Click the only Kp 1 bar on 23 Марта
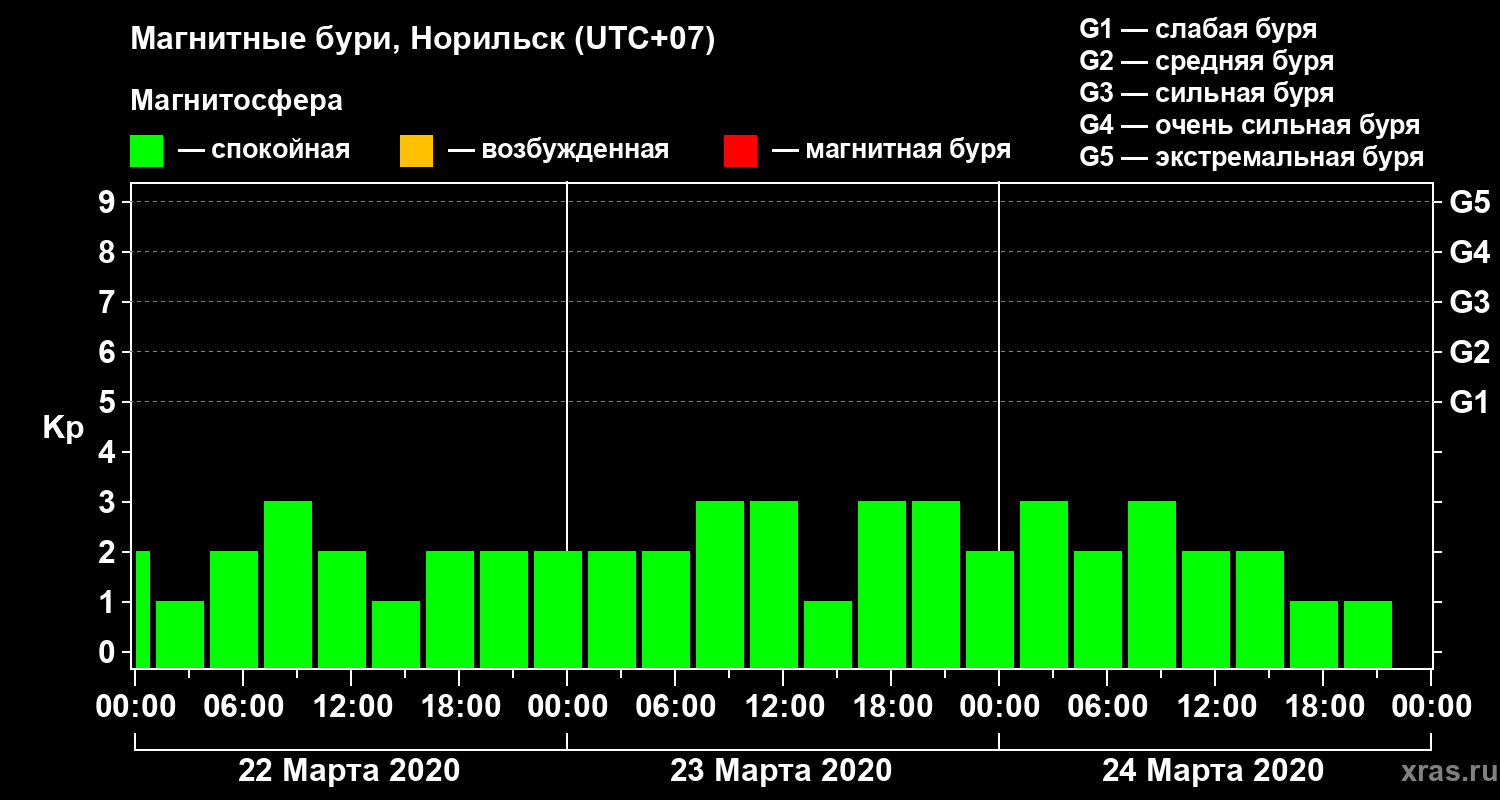The width and height of the screenshot is (1500, 800). [828, 634]
